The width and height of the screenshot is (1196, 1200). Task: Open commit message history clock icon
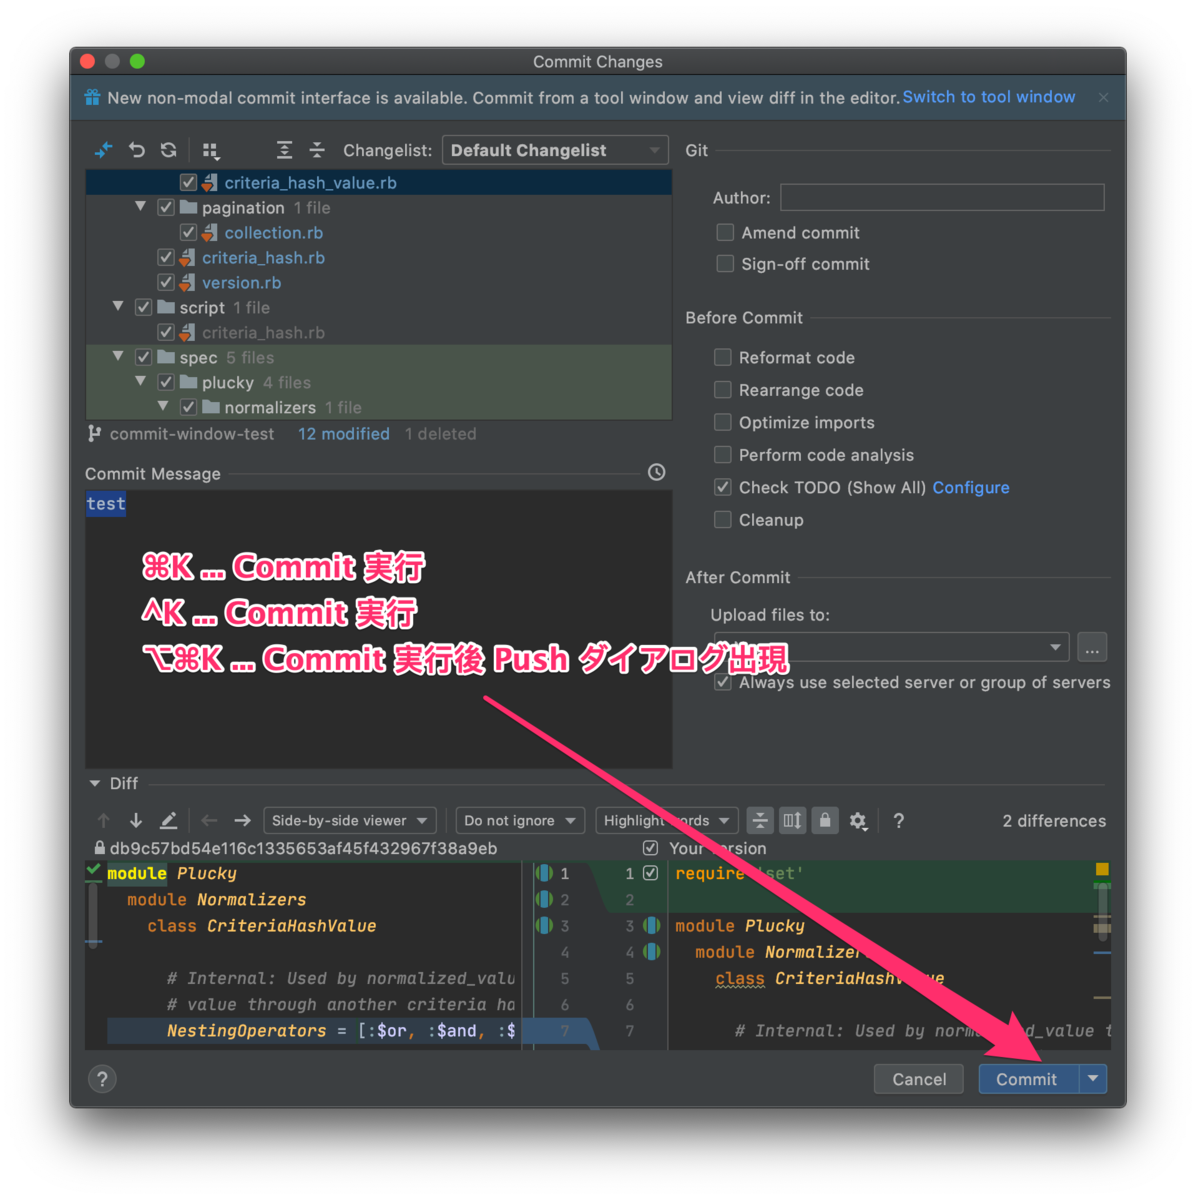click(x=656, y=472)
